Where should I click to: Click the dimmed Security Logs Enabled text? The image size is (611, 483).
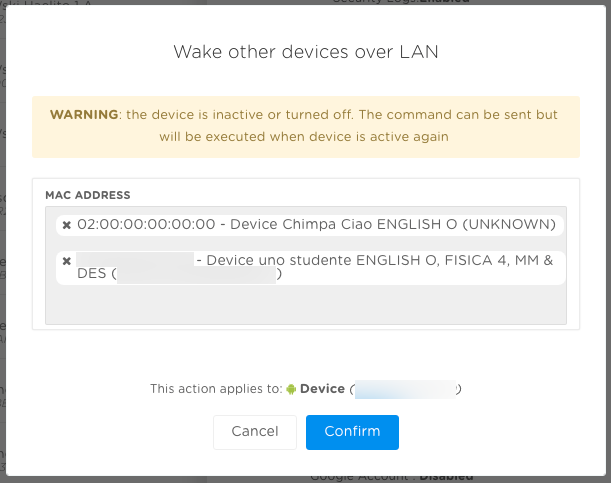pyautogui.click(x=401, y=2)
